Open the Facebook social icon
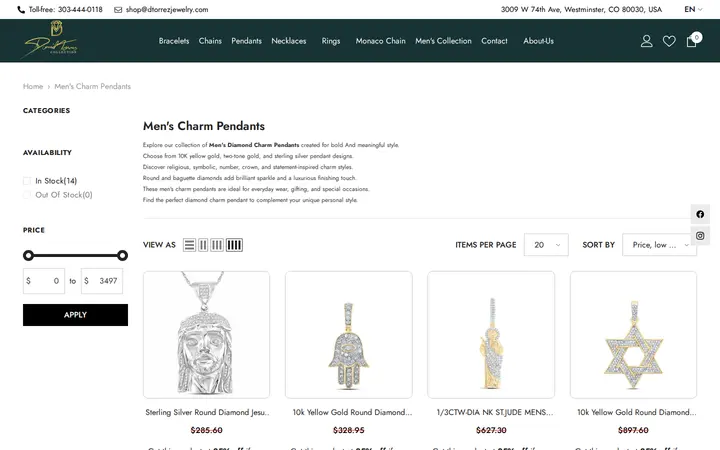The image size is (720, 450). pos(700,214)
